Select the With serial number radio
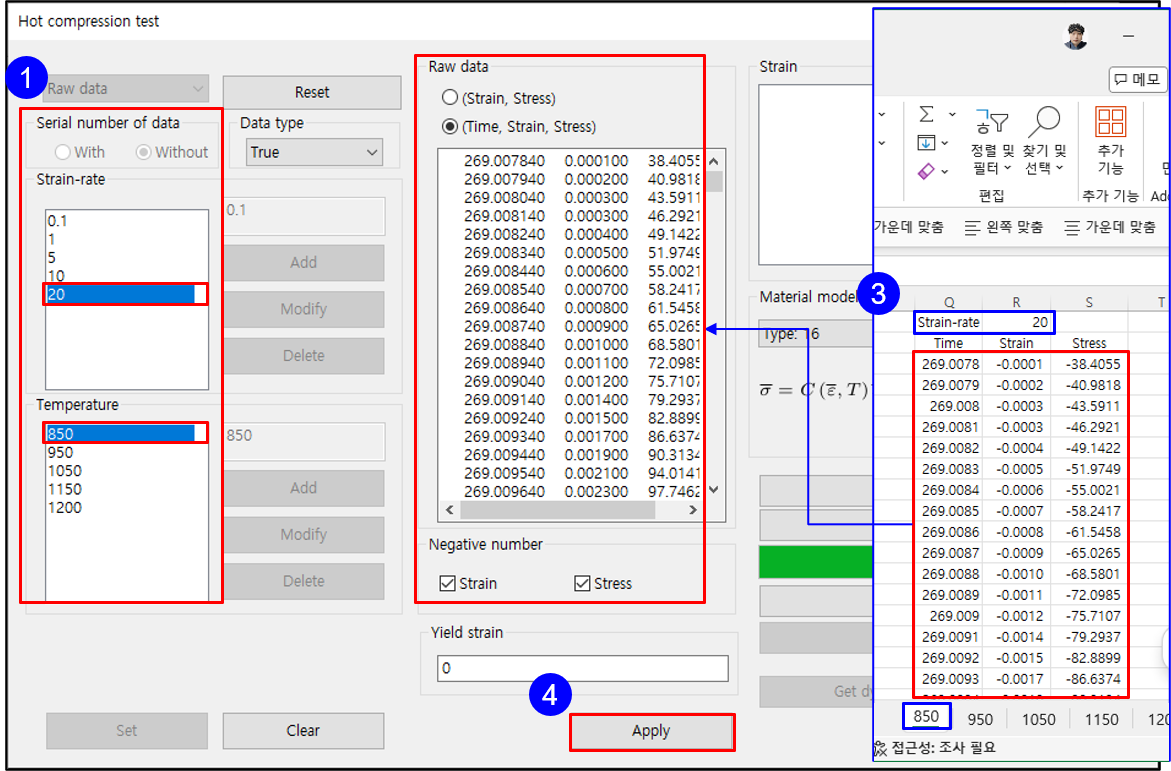Screen dimensions: 1171x771 pos(79,152)
